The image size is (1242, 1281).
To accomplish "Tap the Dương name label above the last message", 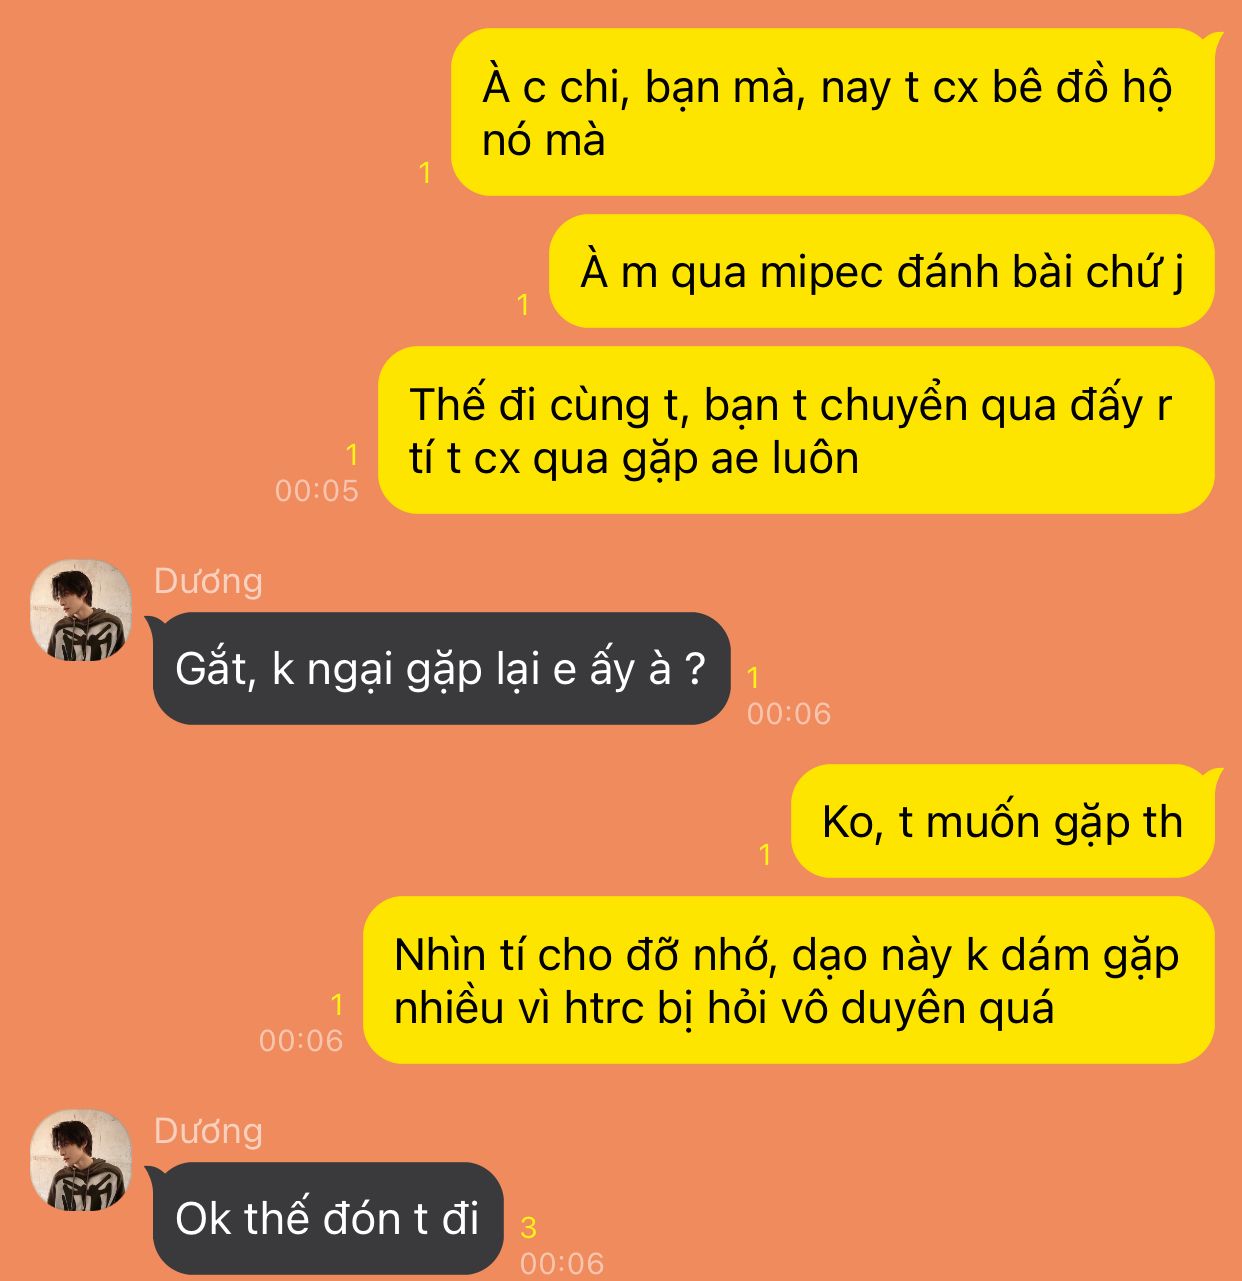I will point(208,1131).
